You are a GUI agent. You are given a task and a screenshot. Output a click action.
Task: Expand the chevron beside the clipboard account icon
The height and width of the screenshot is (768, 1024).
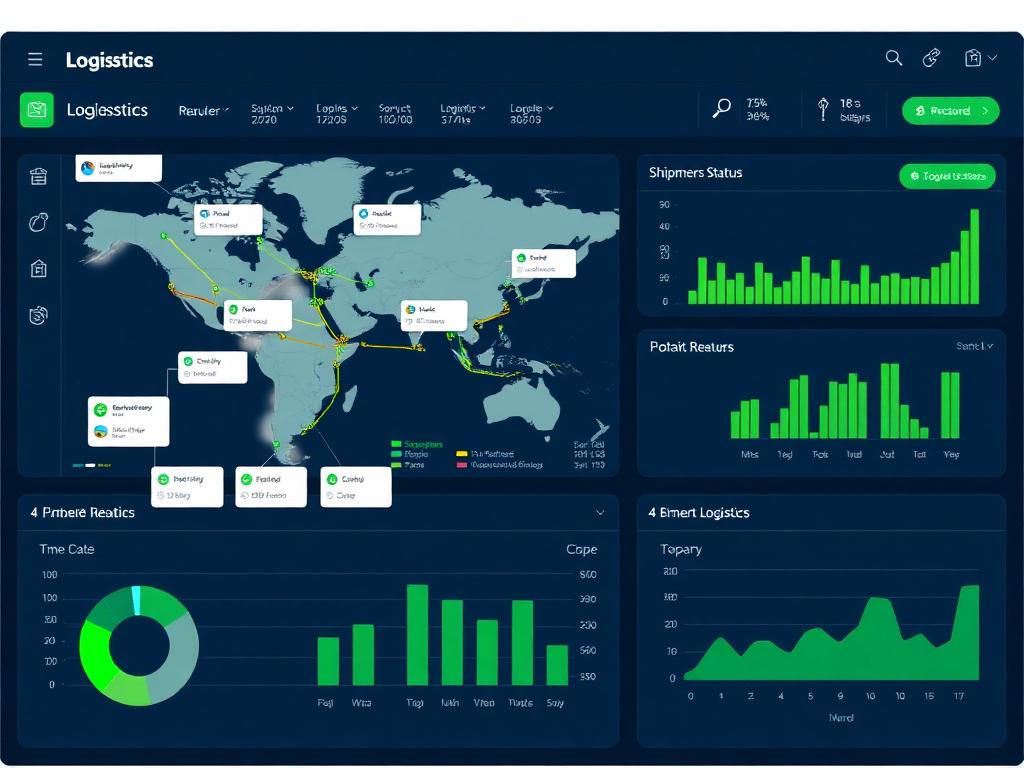point(992,57)
